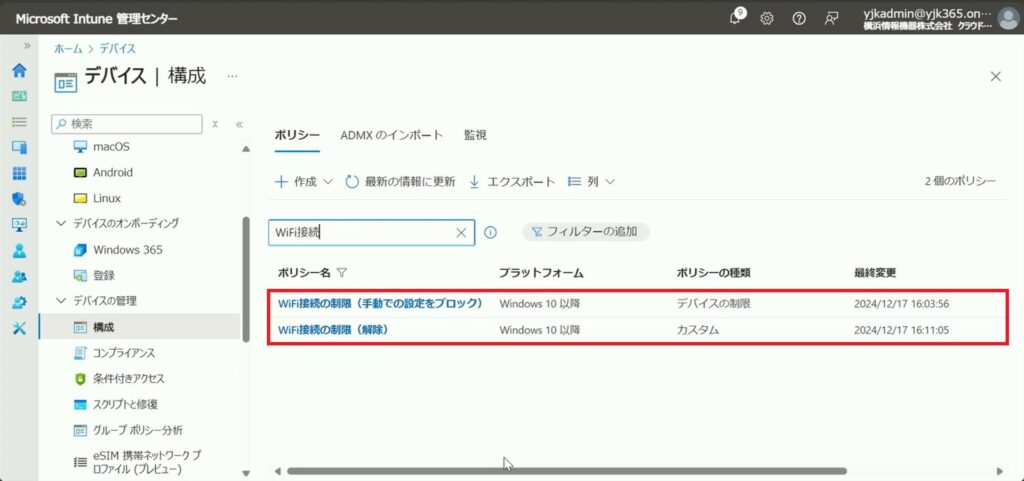Viewport: 1024px width, 481px height.
Task: Click the カスタム policy type cell
Action: tap(697, 330)
